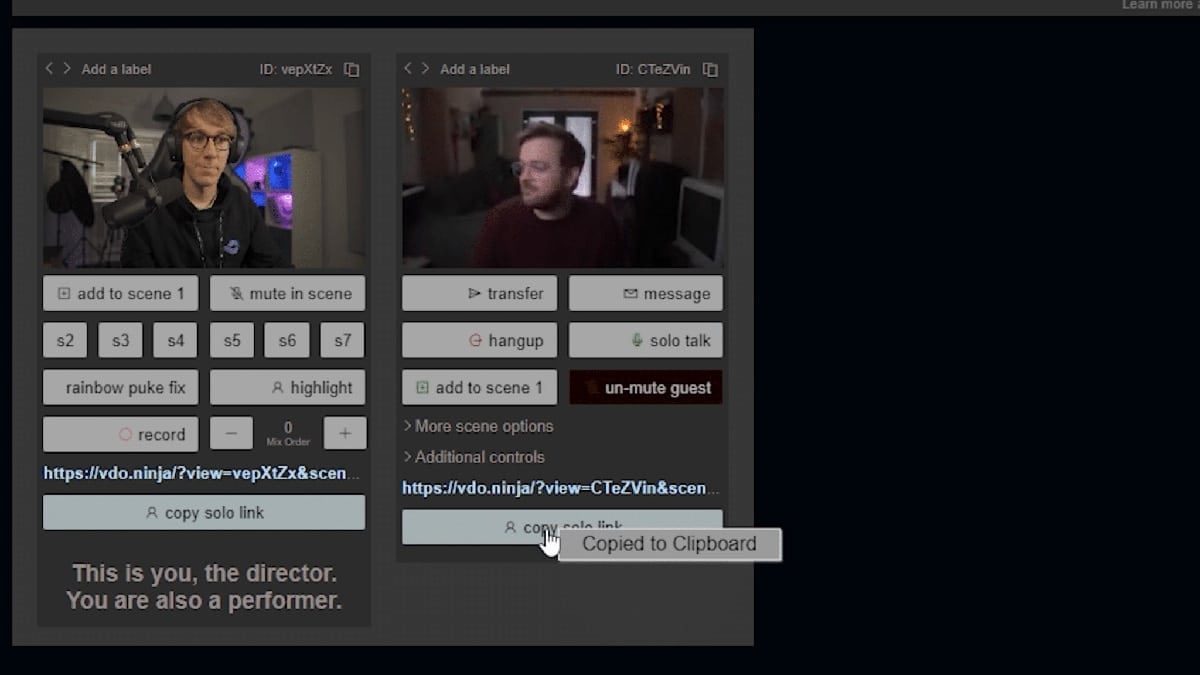
Task: Click Add a label on the director box
Action: [x=117, y=69]
